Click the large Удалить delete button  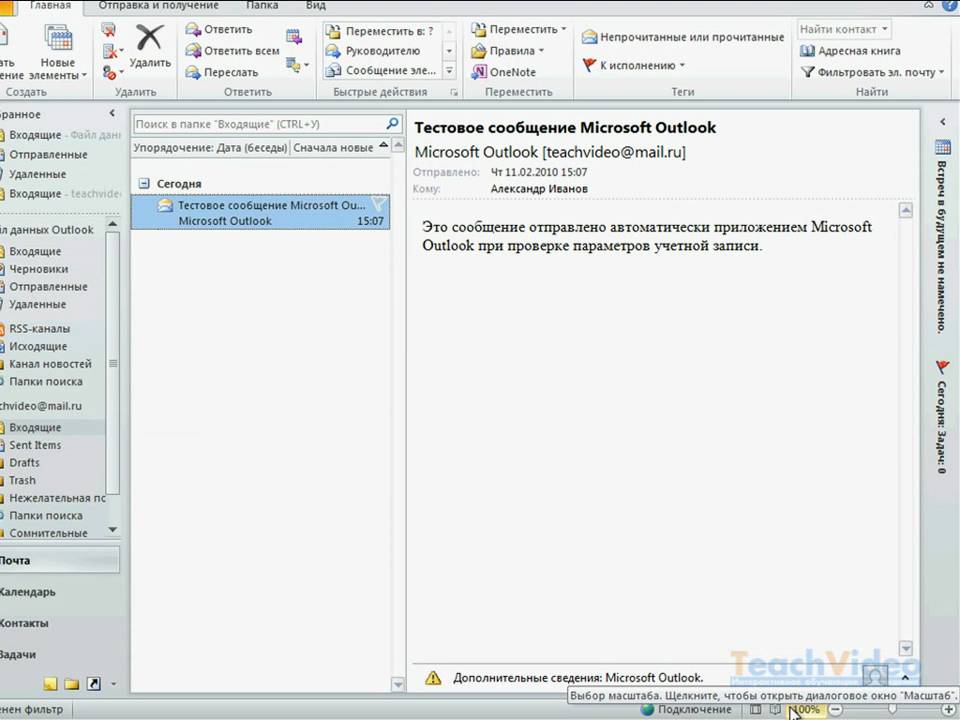click(149, 47)
